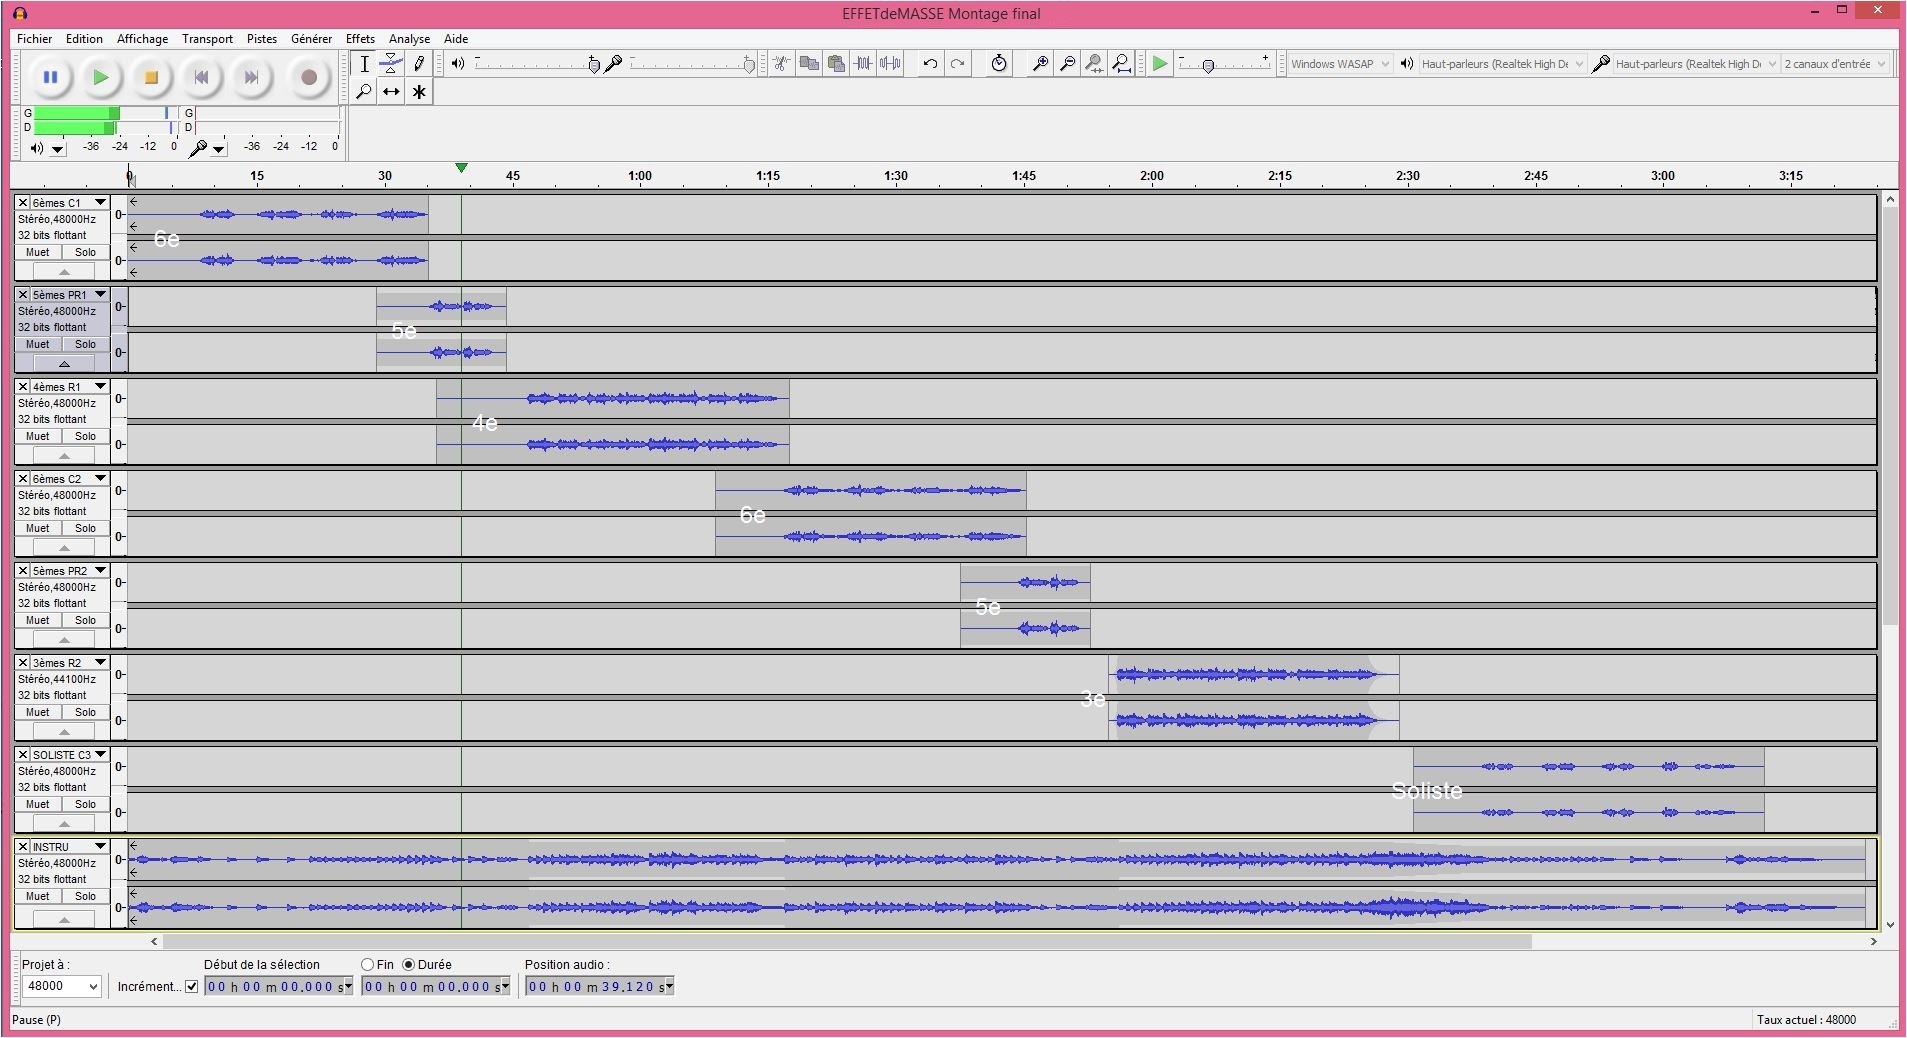Mute the 6èmes C2 track
The height and width of the screenshot is (1038, 1907).
38,529
